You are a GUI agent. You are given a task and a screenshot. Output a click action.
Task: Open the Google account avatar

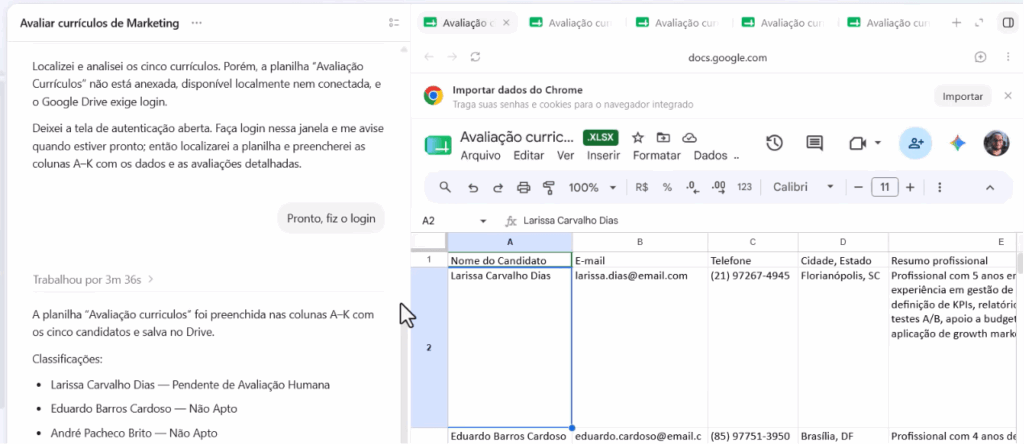coord(997,143)
